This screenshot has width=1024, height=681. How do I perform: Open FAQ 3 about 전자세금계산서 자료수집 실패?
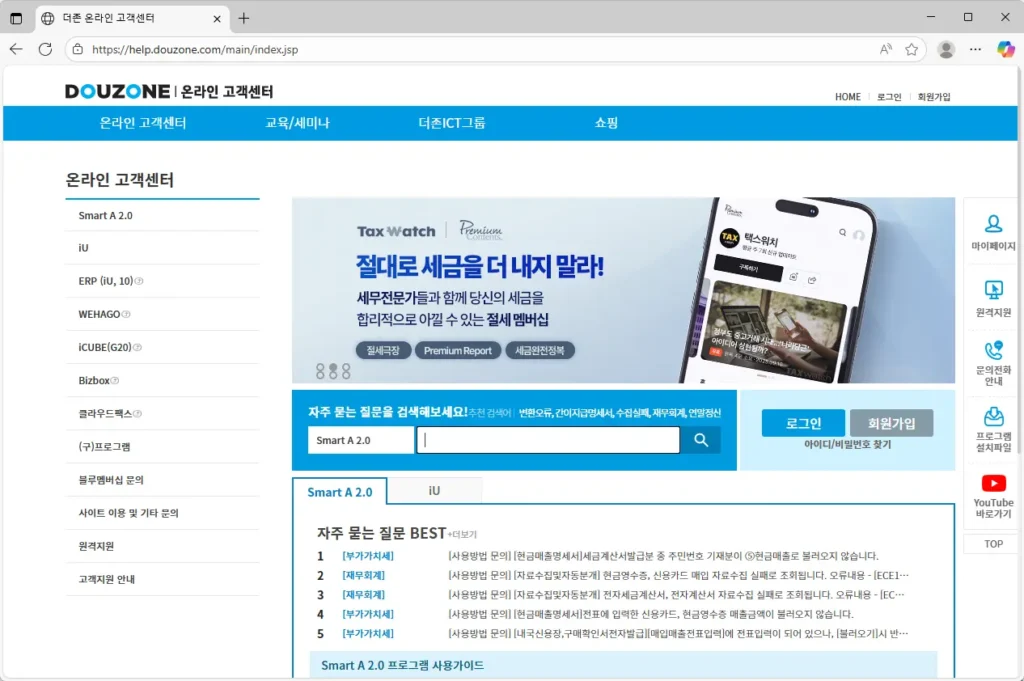tap(676, 595)
